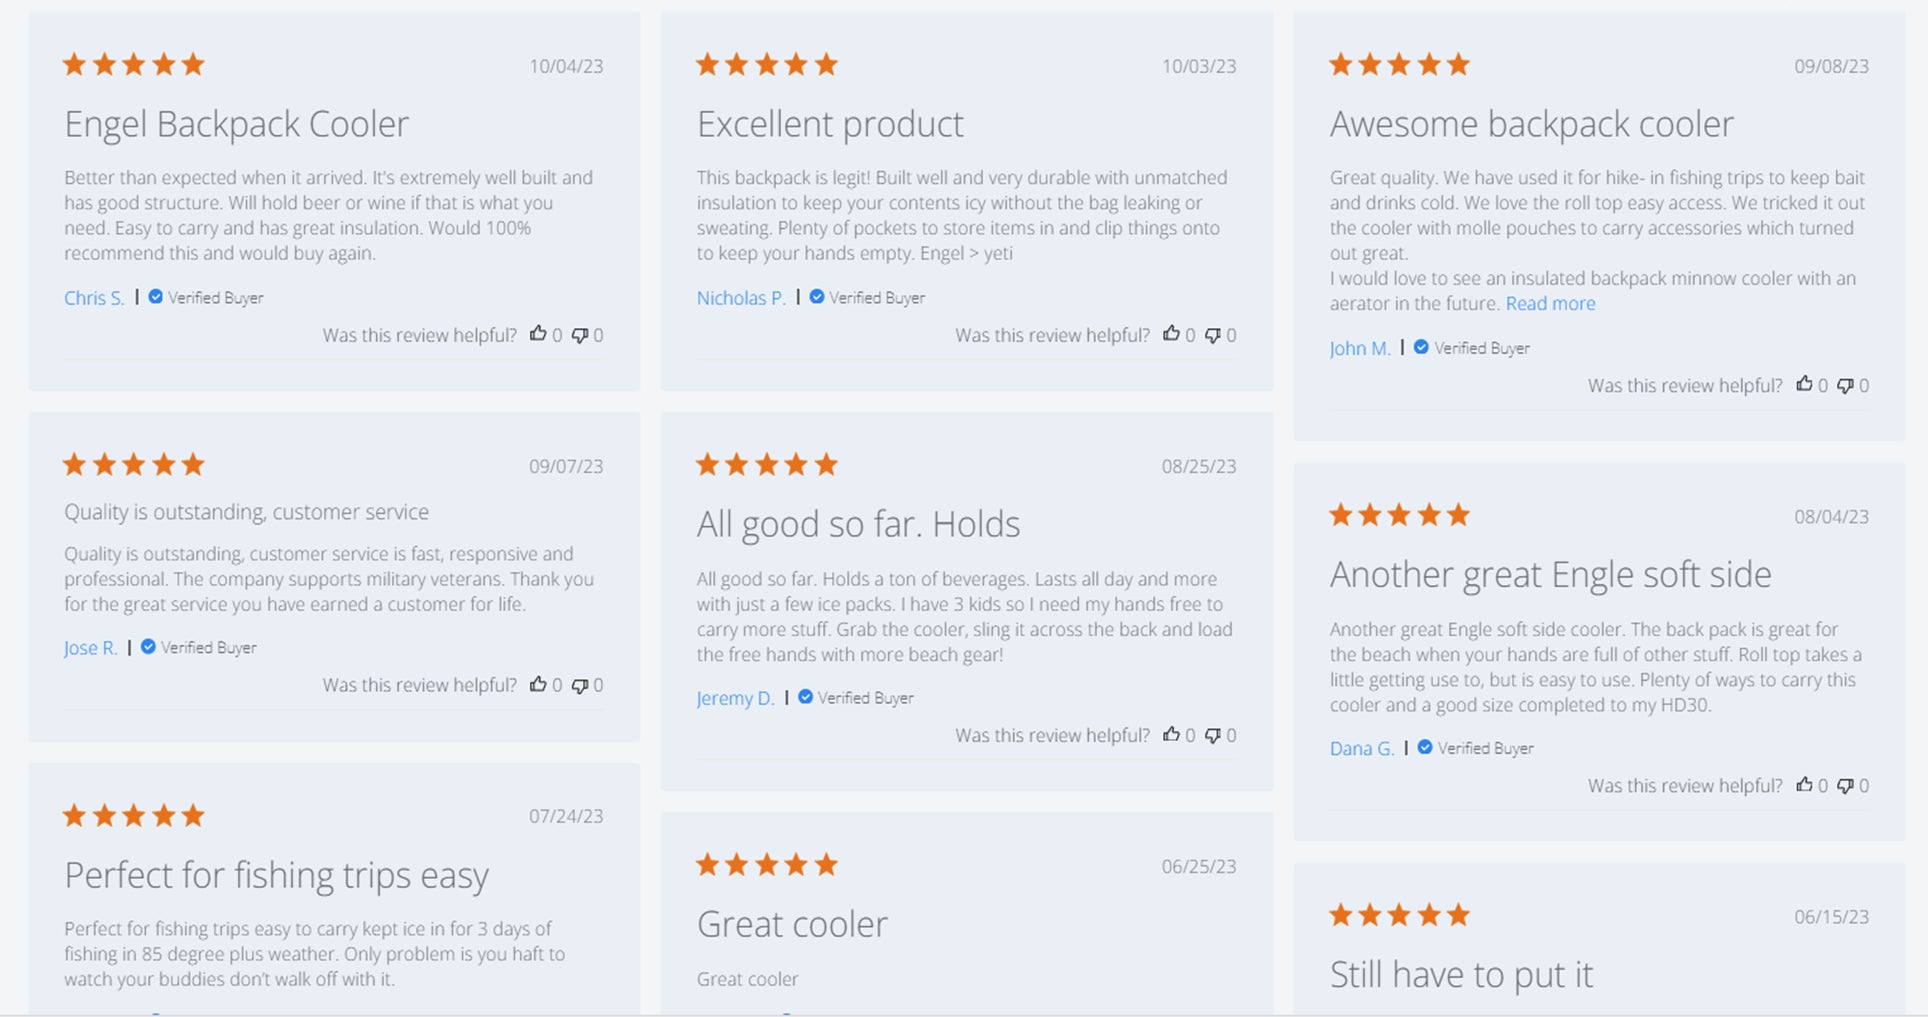Screen dimensions: 1928x1017
Task: Dislike Dana G.'s review
Action: click(1846, 786)
